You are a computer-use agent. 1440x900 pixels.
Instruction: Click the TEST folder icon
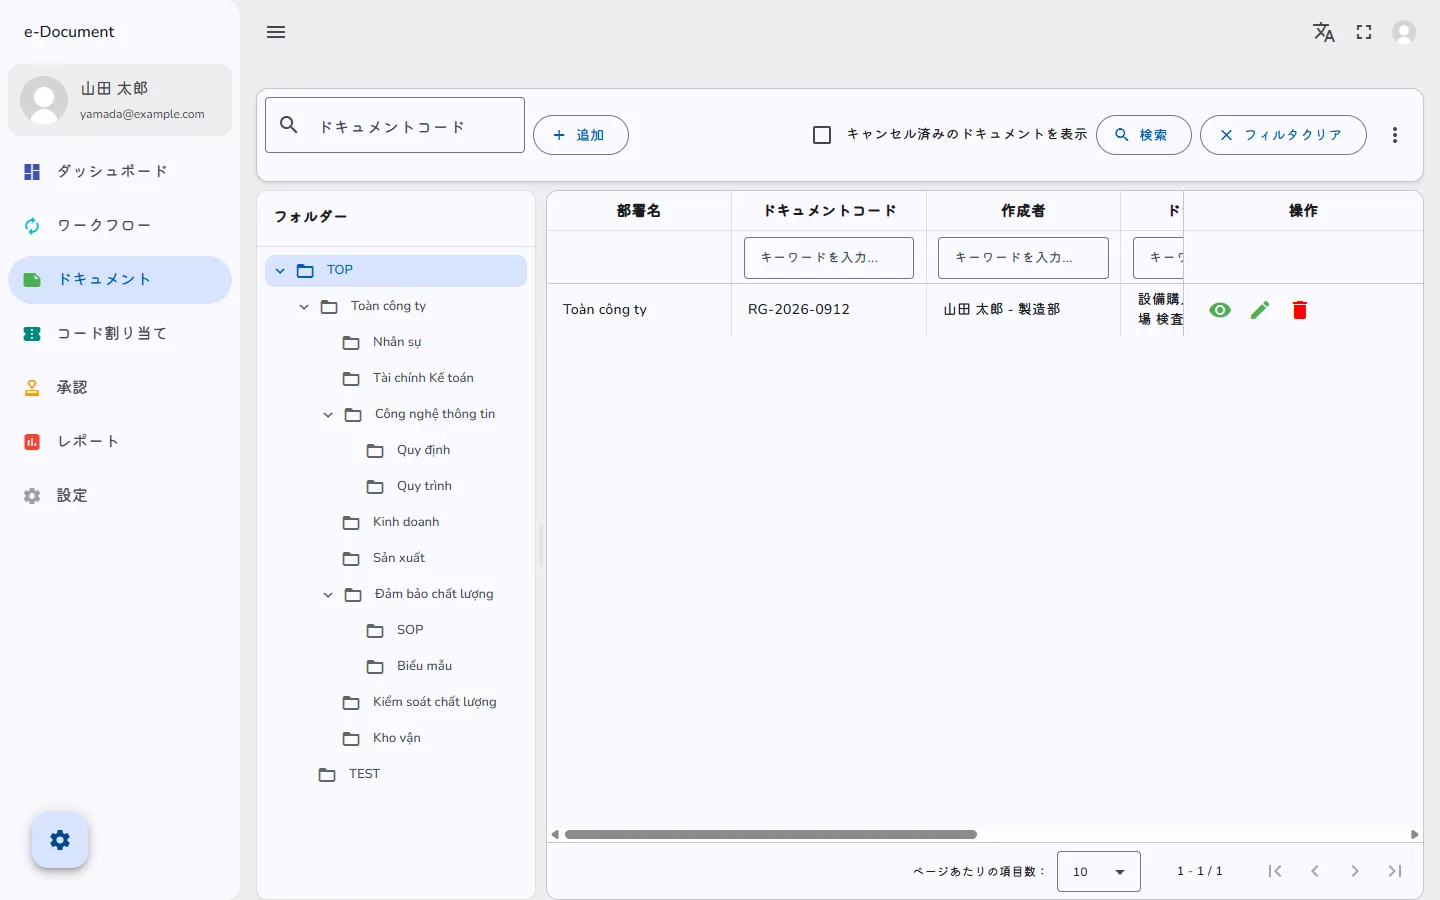point(327,775)
